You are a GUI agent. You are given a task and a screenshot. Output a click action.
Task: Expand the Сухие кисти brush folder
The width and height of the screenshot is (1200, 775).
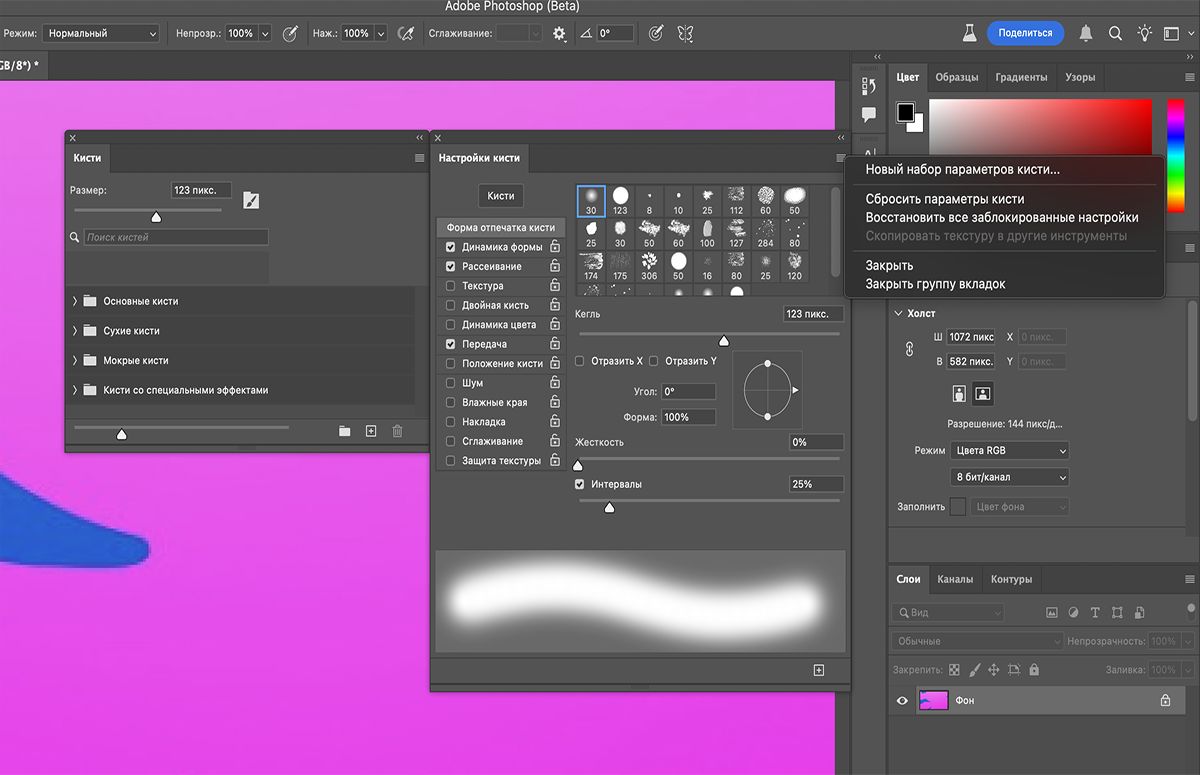[75, 331]
